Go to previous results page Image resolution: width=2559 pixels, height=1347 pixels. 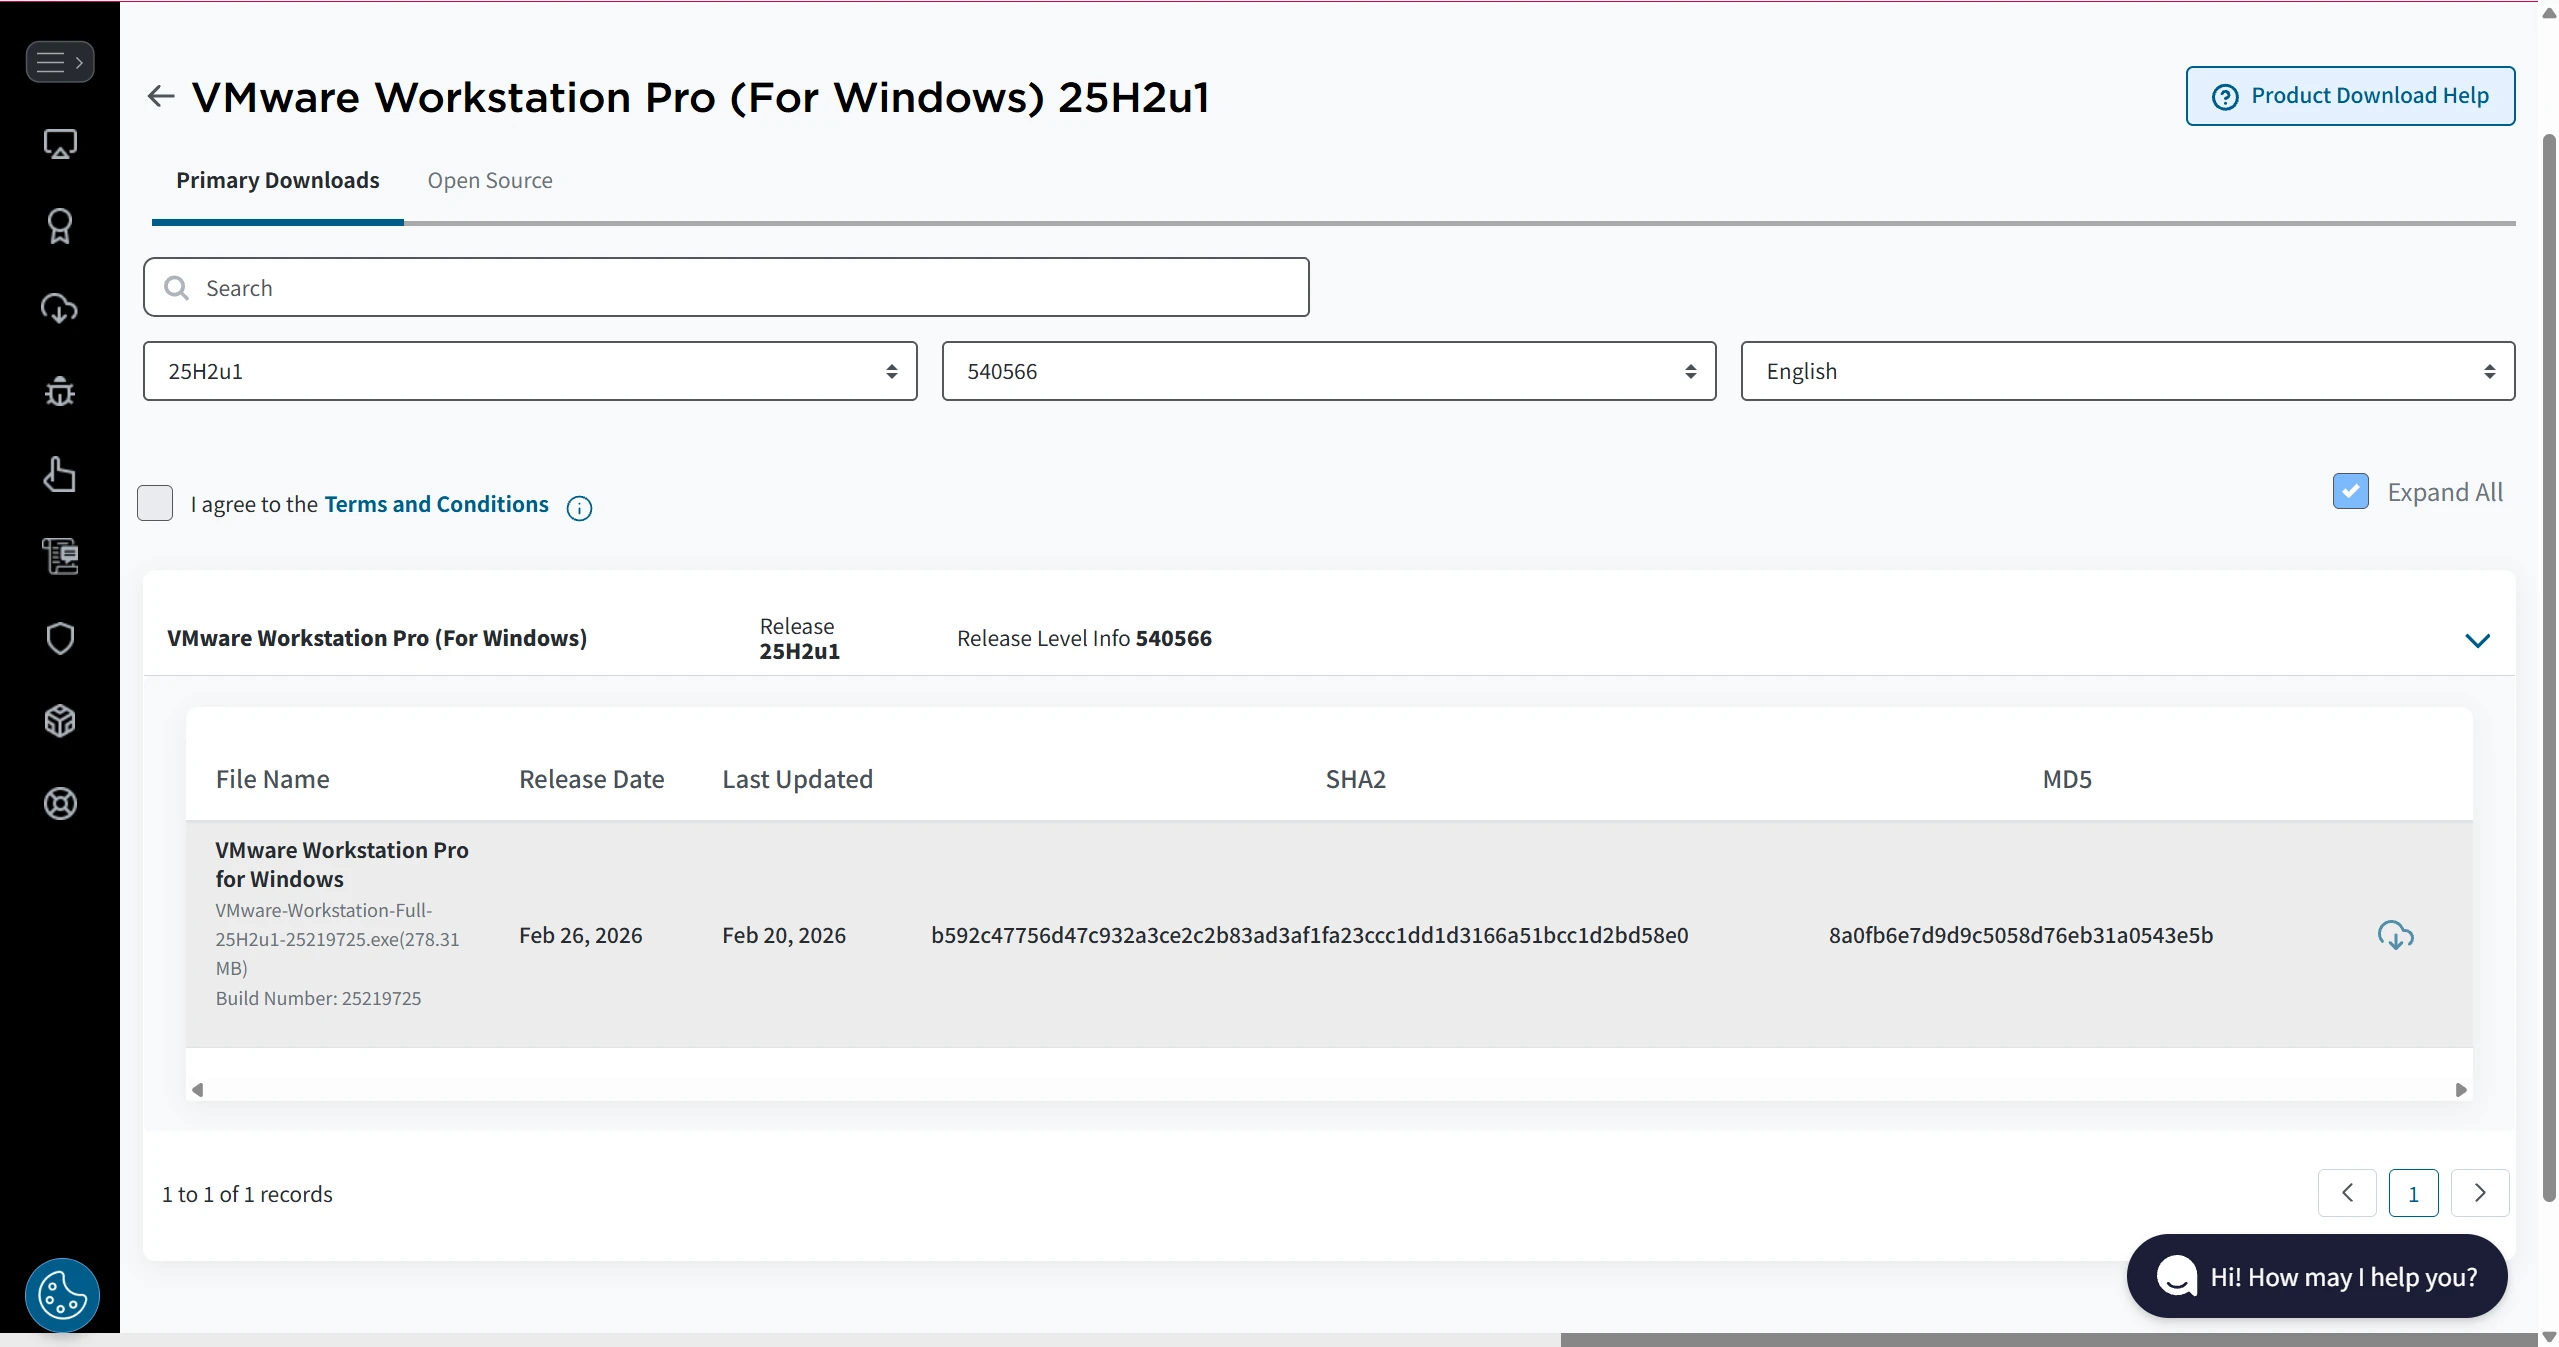point(2347,1192)
